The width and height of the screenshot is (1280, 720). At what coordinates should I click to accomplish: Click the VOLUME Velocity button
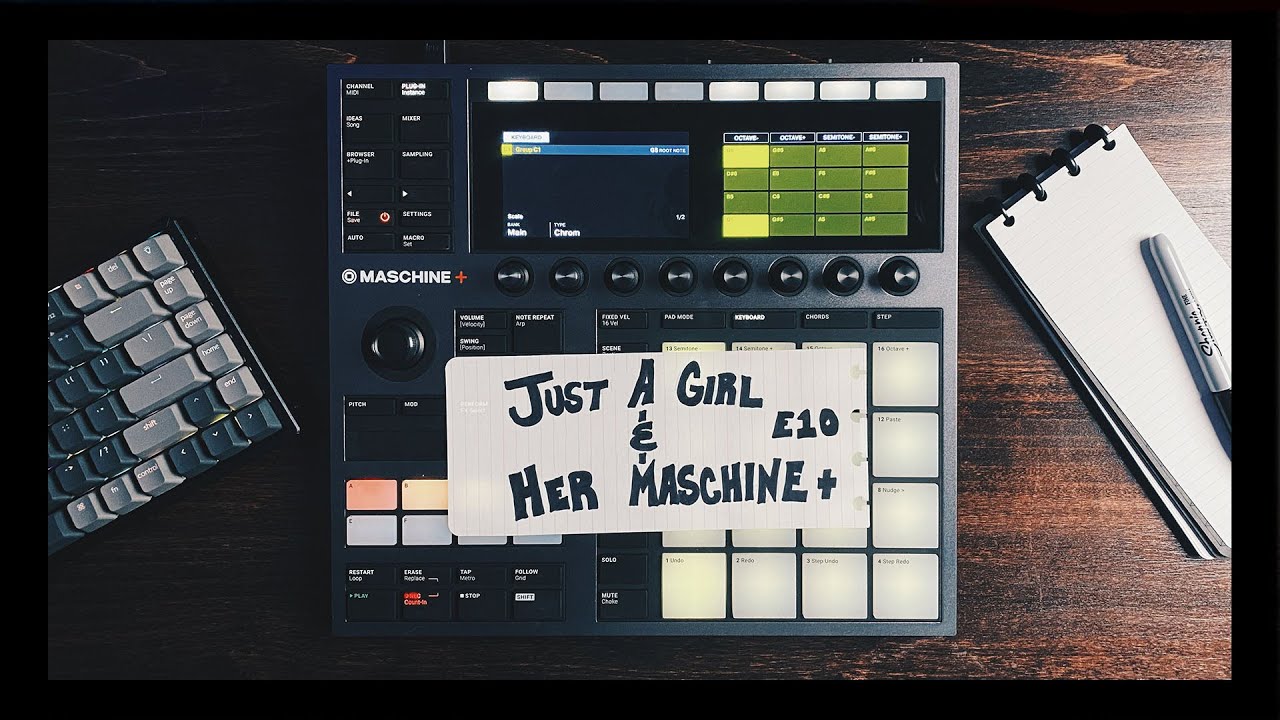480,322
